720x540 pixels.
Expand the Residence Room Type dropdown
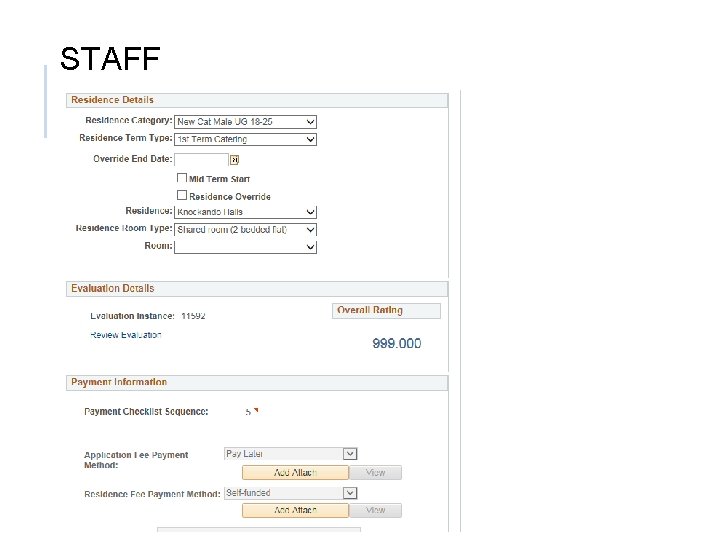[245, 229]
